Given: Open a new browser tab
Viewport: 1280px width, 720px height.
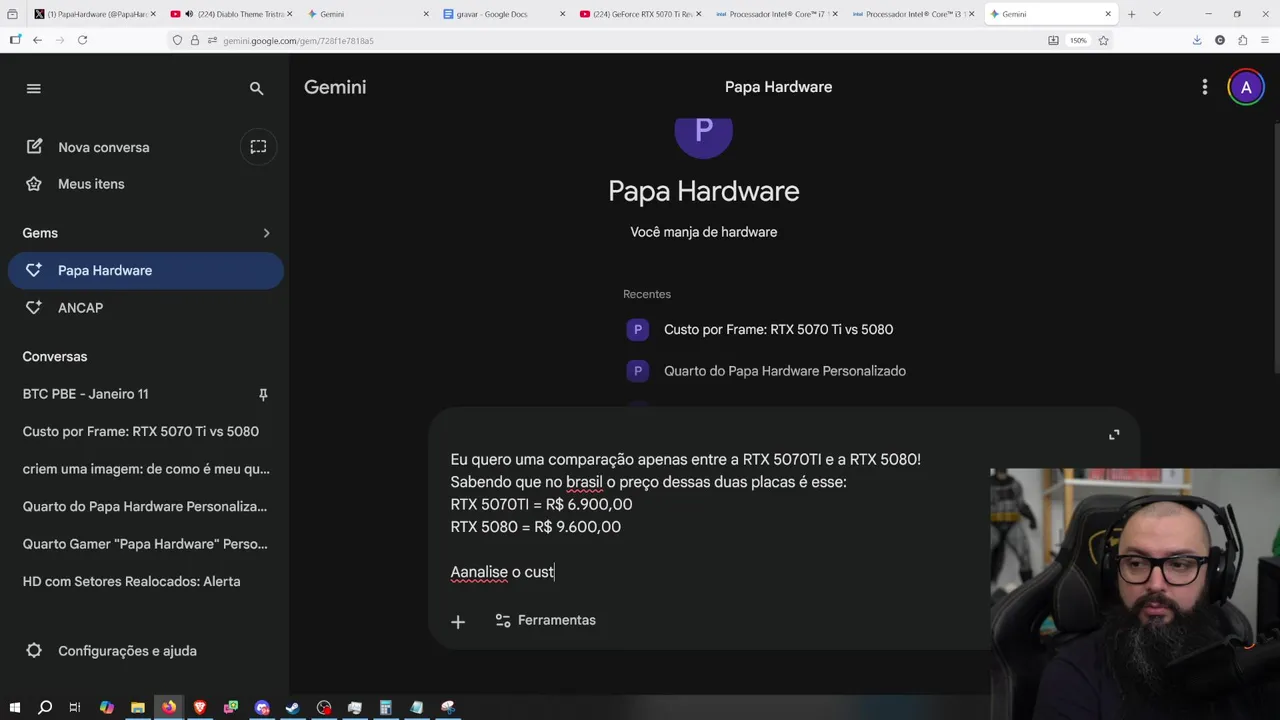Looking at the screenshot, I should [1131, 14].
